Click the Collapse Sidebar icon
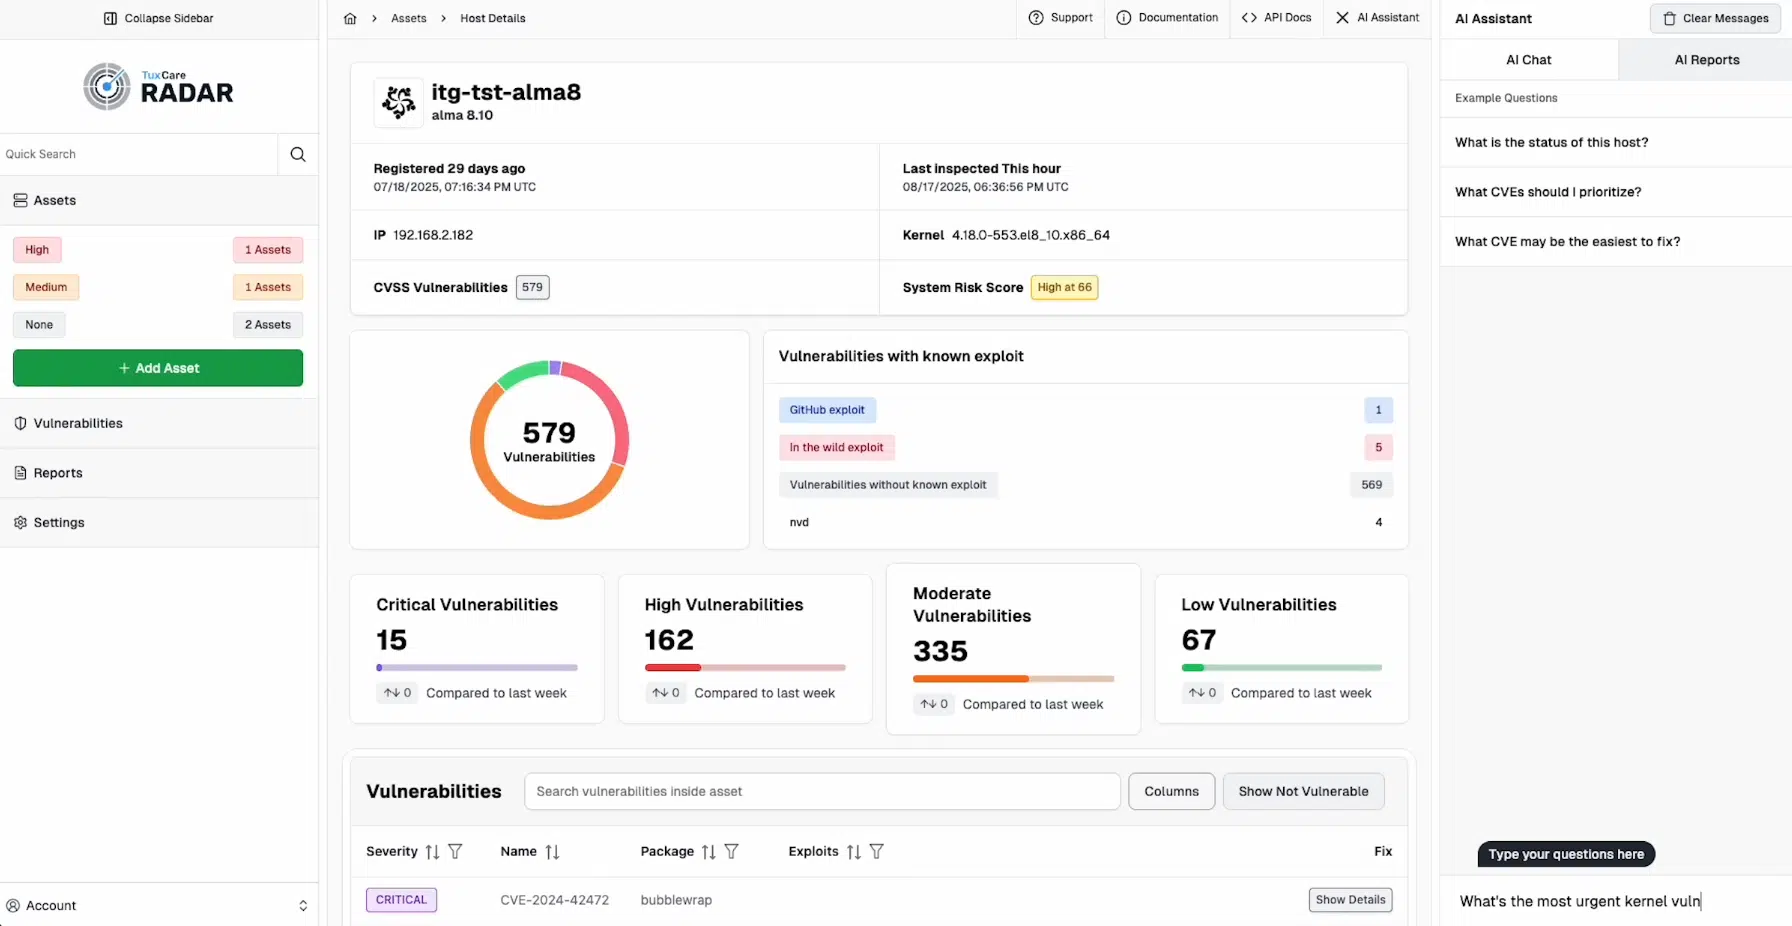The image size is (1792, 926). tap(111, 18)
